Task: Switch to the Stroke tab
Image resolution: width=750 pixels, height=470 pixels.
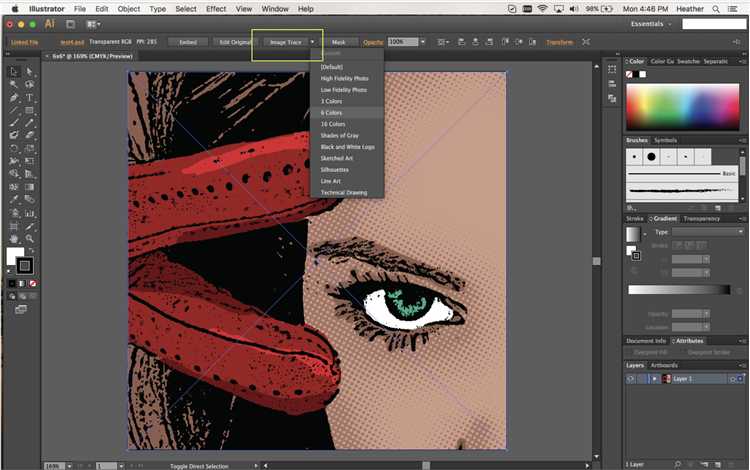Action: pos(635,219)
